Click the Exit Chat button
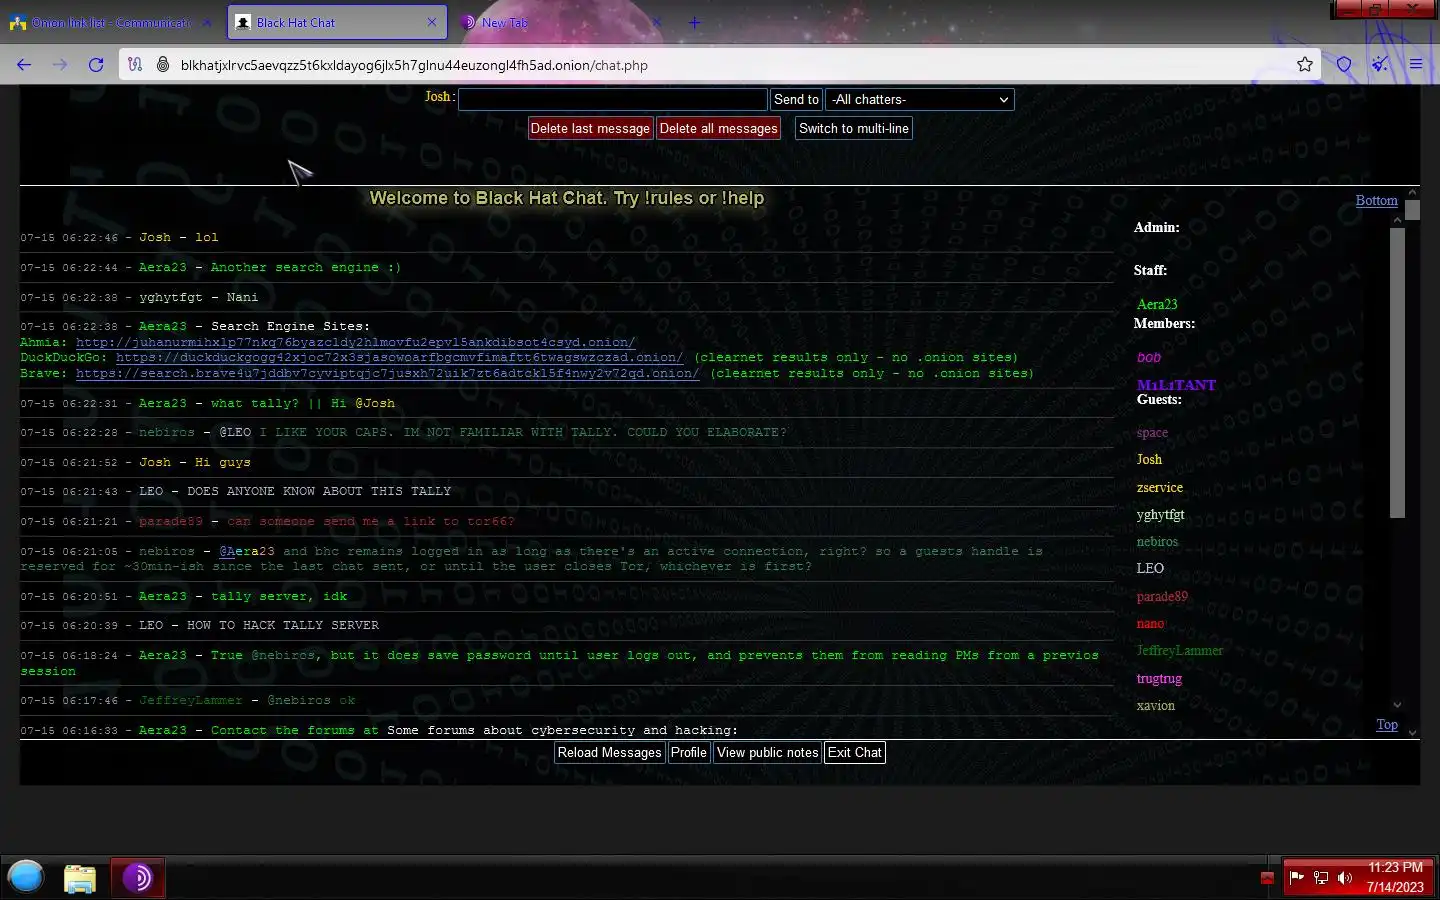Screen dimensions: 1440x900 click(x=855, y=752)
